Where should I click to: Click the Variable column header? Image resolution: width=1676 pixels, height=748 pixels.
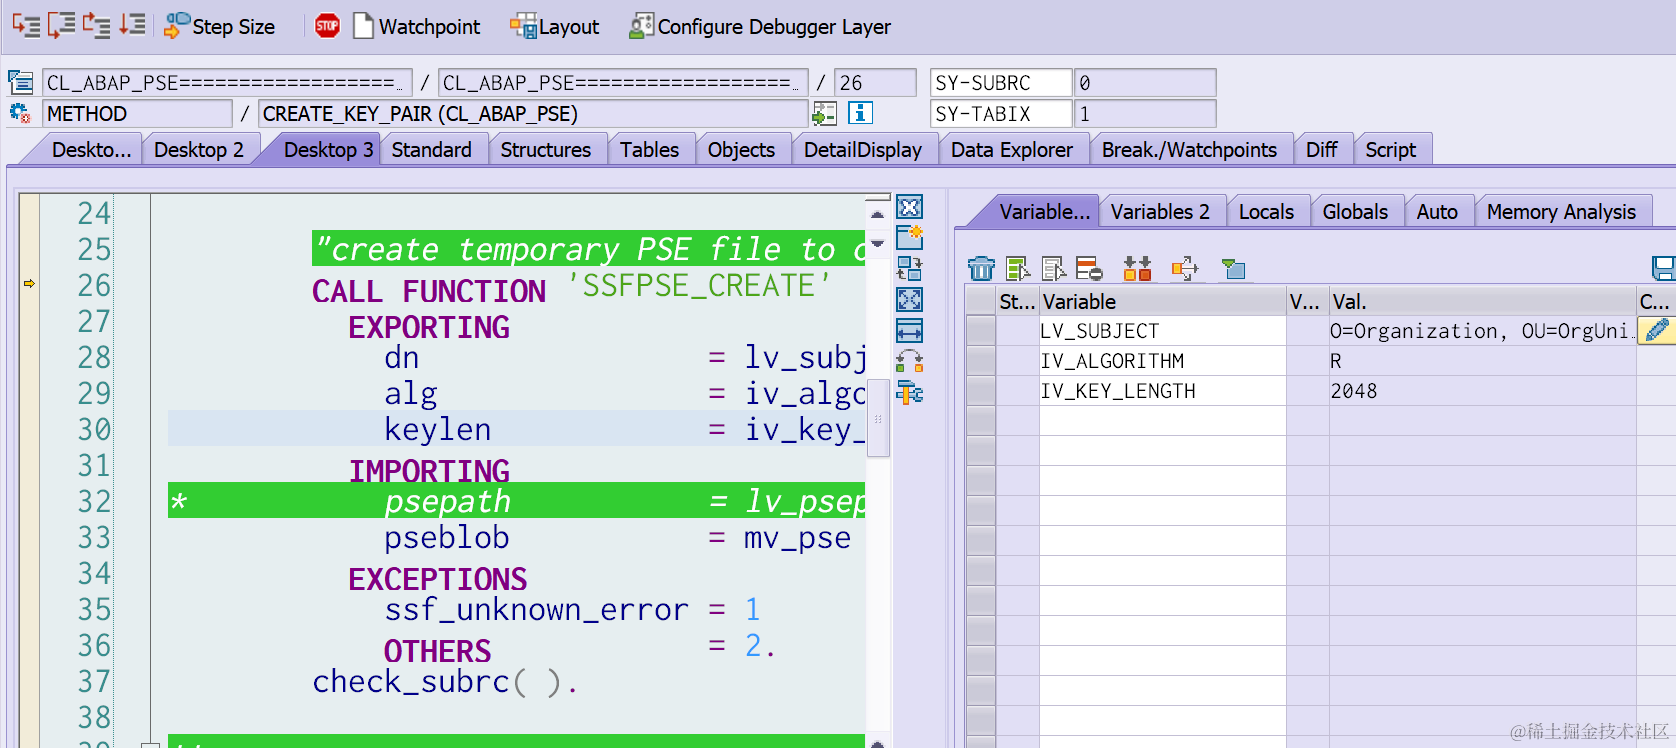point(1162,301)
